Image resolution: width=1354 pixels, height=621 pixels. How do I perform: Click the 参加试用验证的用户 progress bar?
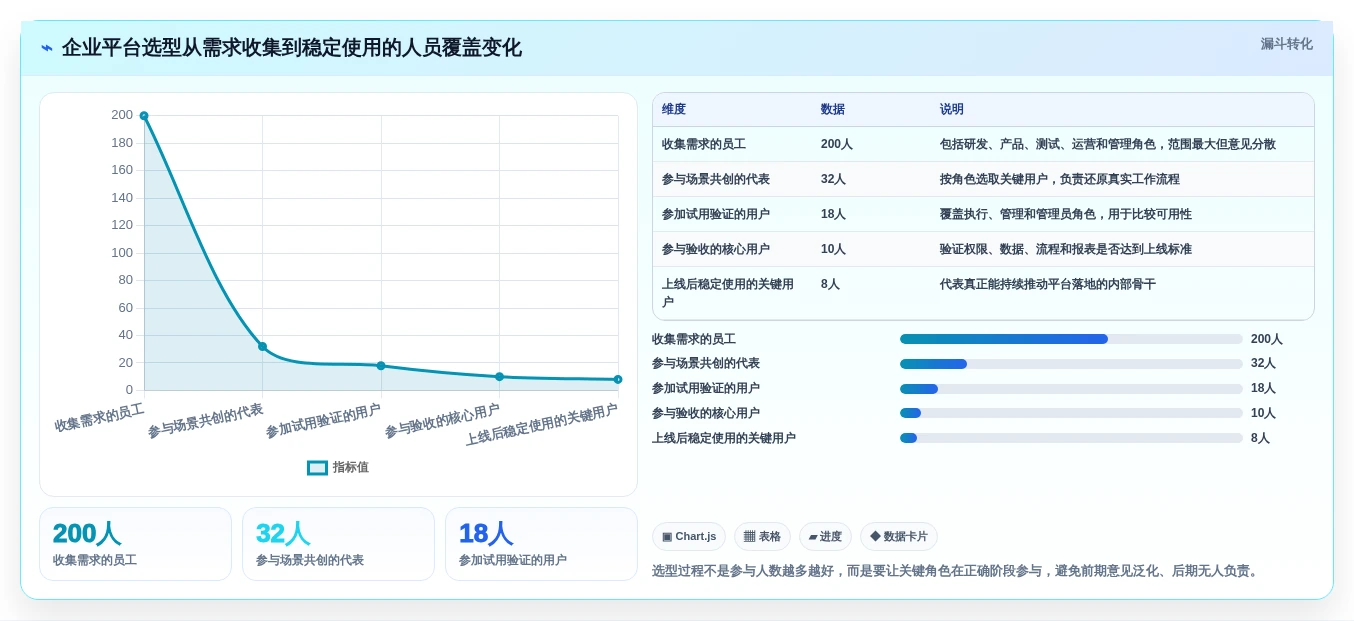point(1071,389)
